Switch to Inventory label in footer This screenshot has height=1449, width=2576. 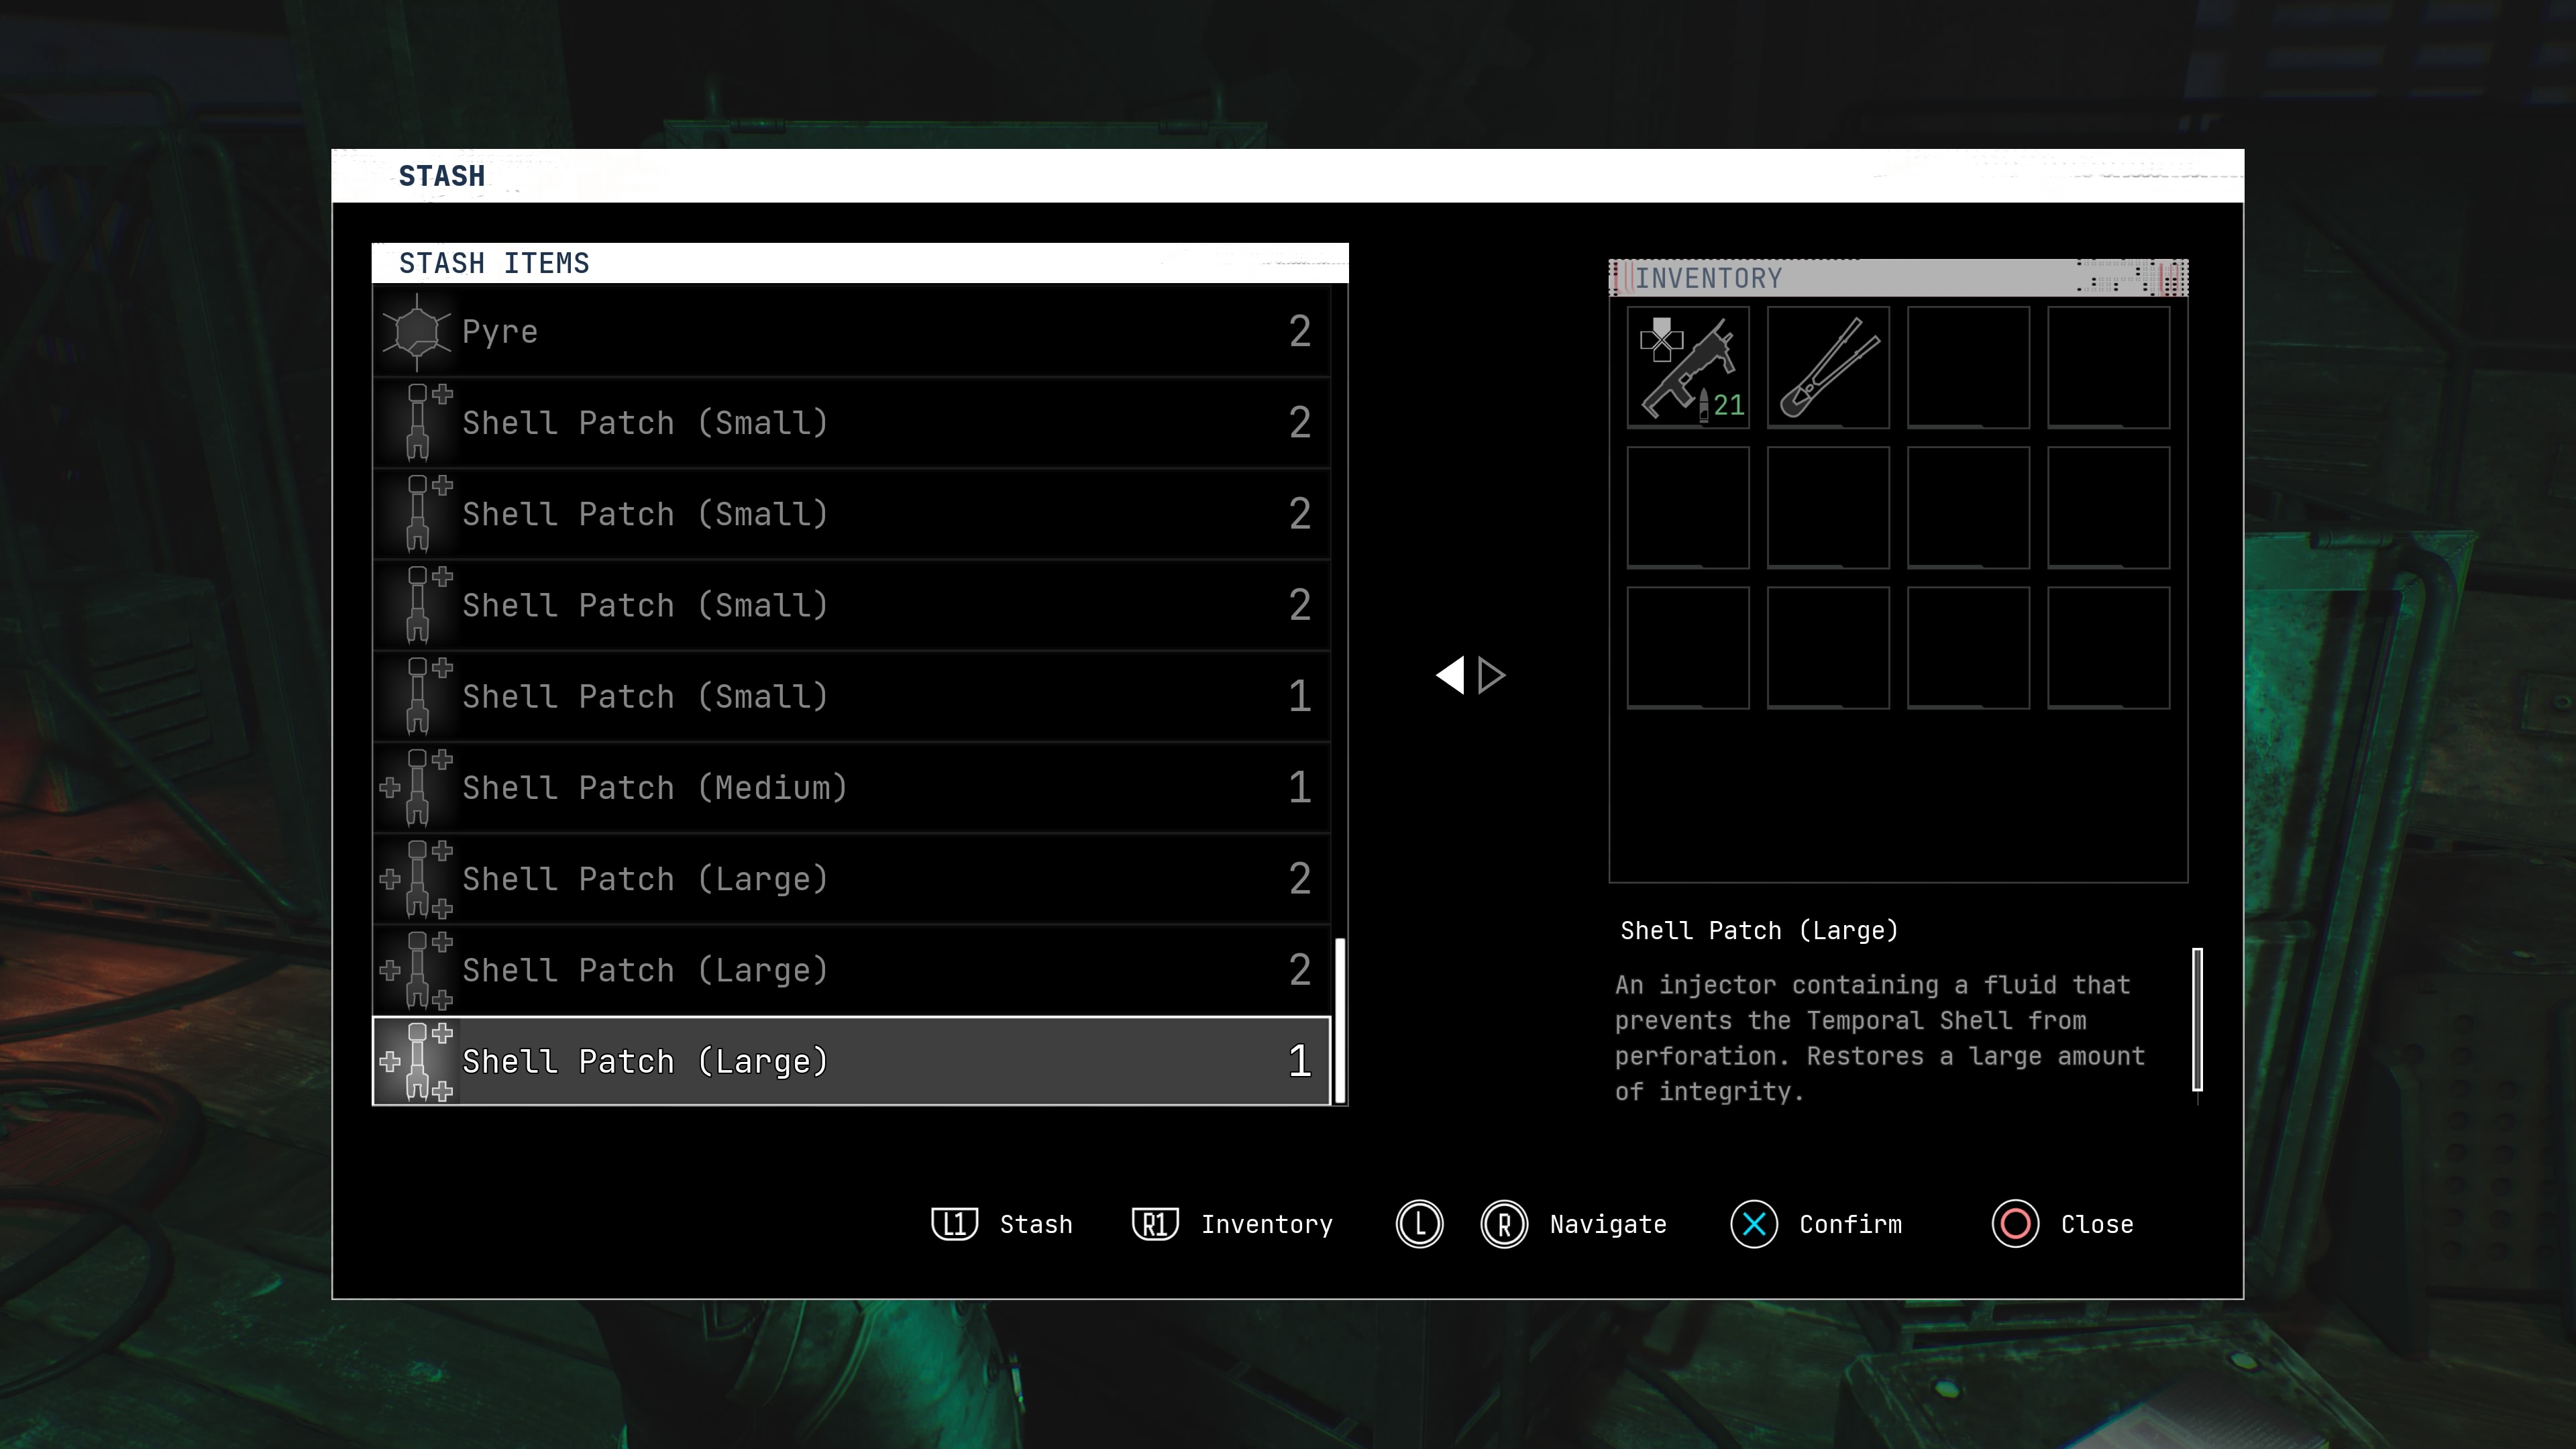point(1266,1224)
